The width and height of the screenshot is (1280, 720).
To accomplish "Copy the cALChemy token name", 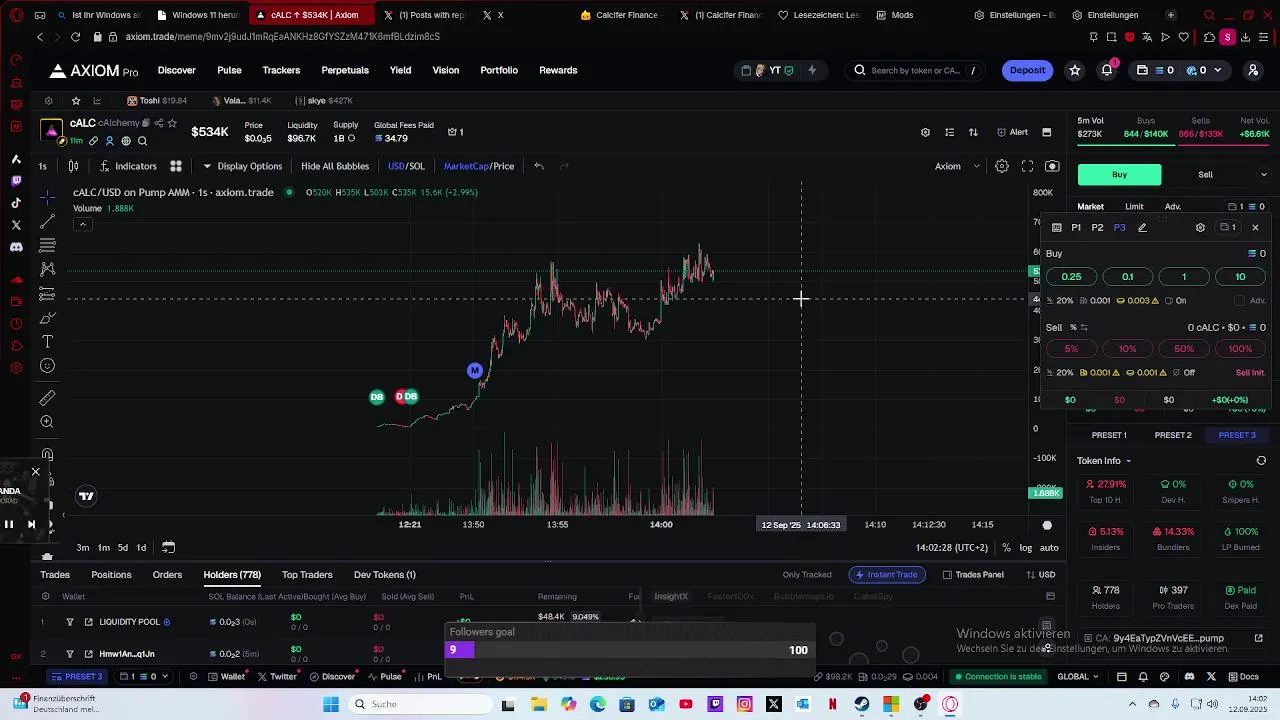I will point(146,123).
